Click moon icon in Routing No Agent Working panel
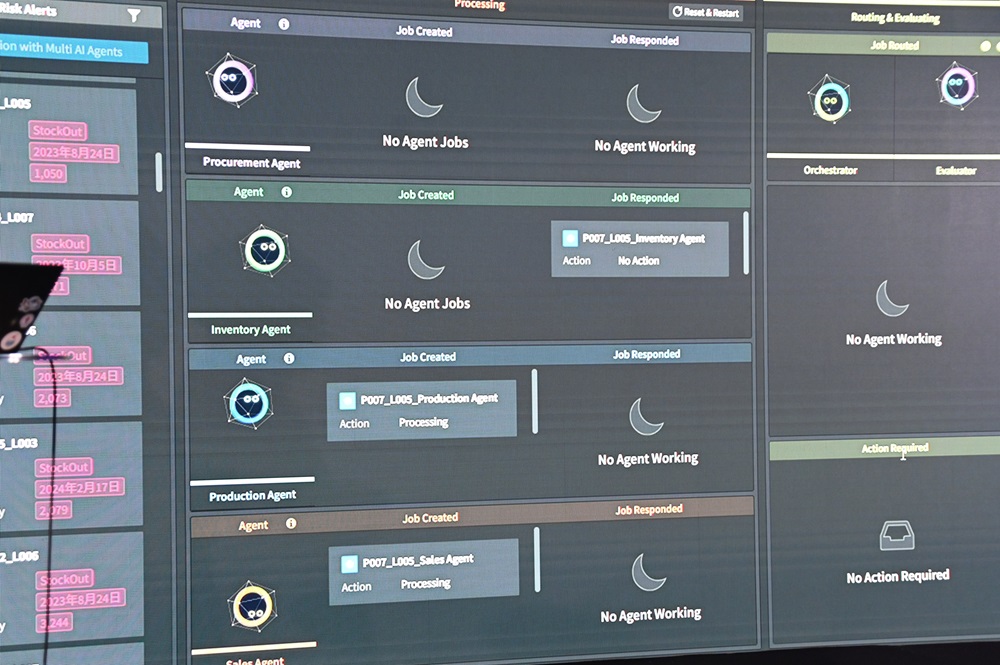Viewport: 1000px width, 665px height. click(x=892, y=298)
